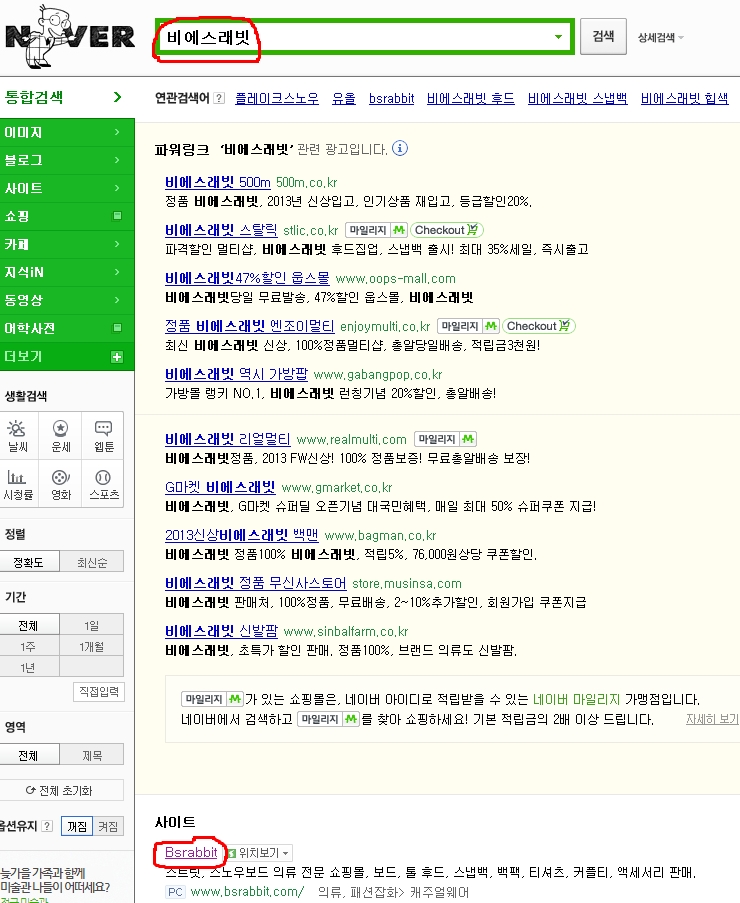This screenshot has height=903, width=740.
Task: Set period filter to 1개월
Action: (92, 647)
